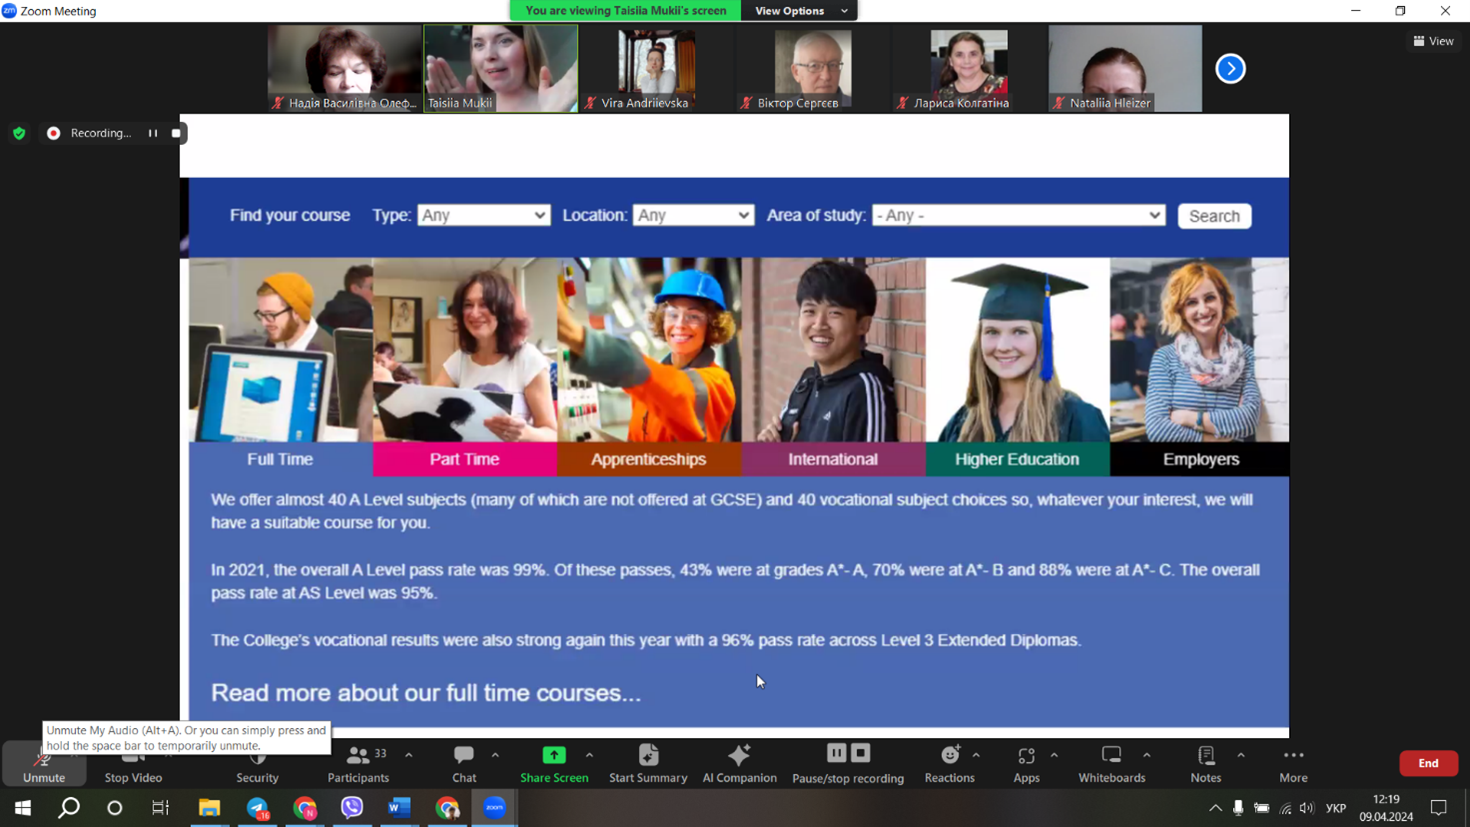Unmute your microphone in Zoom
This screenshot has width=1470, height=827.
[x=43, y=765]
